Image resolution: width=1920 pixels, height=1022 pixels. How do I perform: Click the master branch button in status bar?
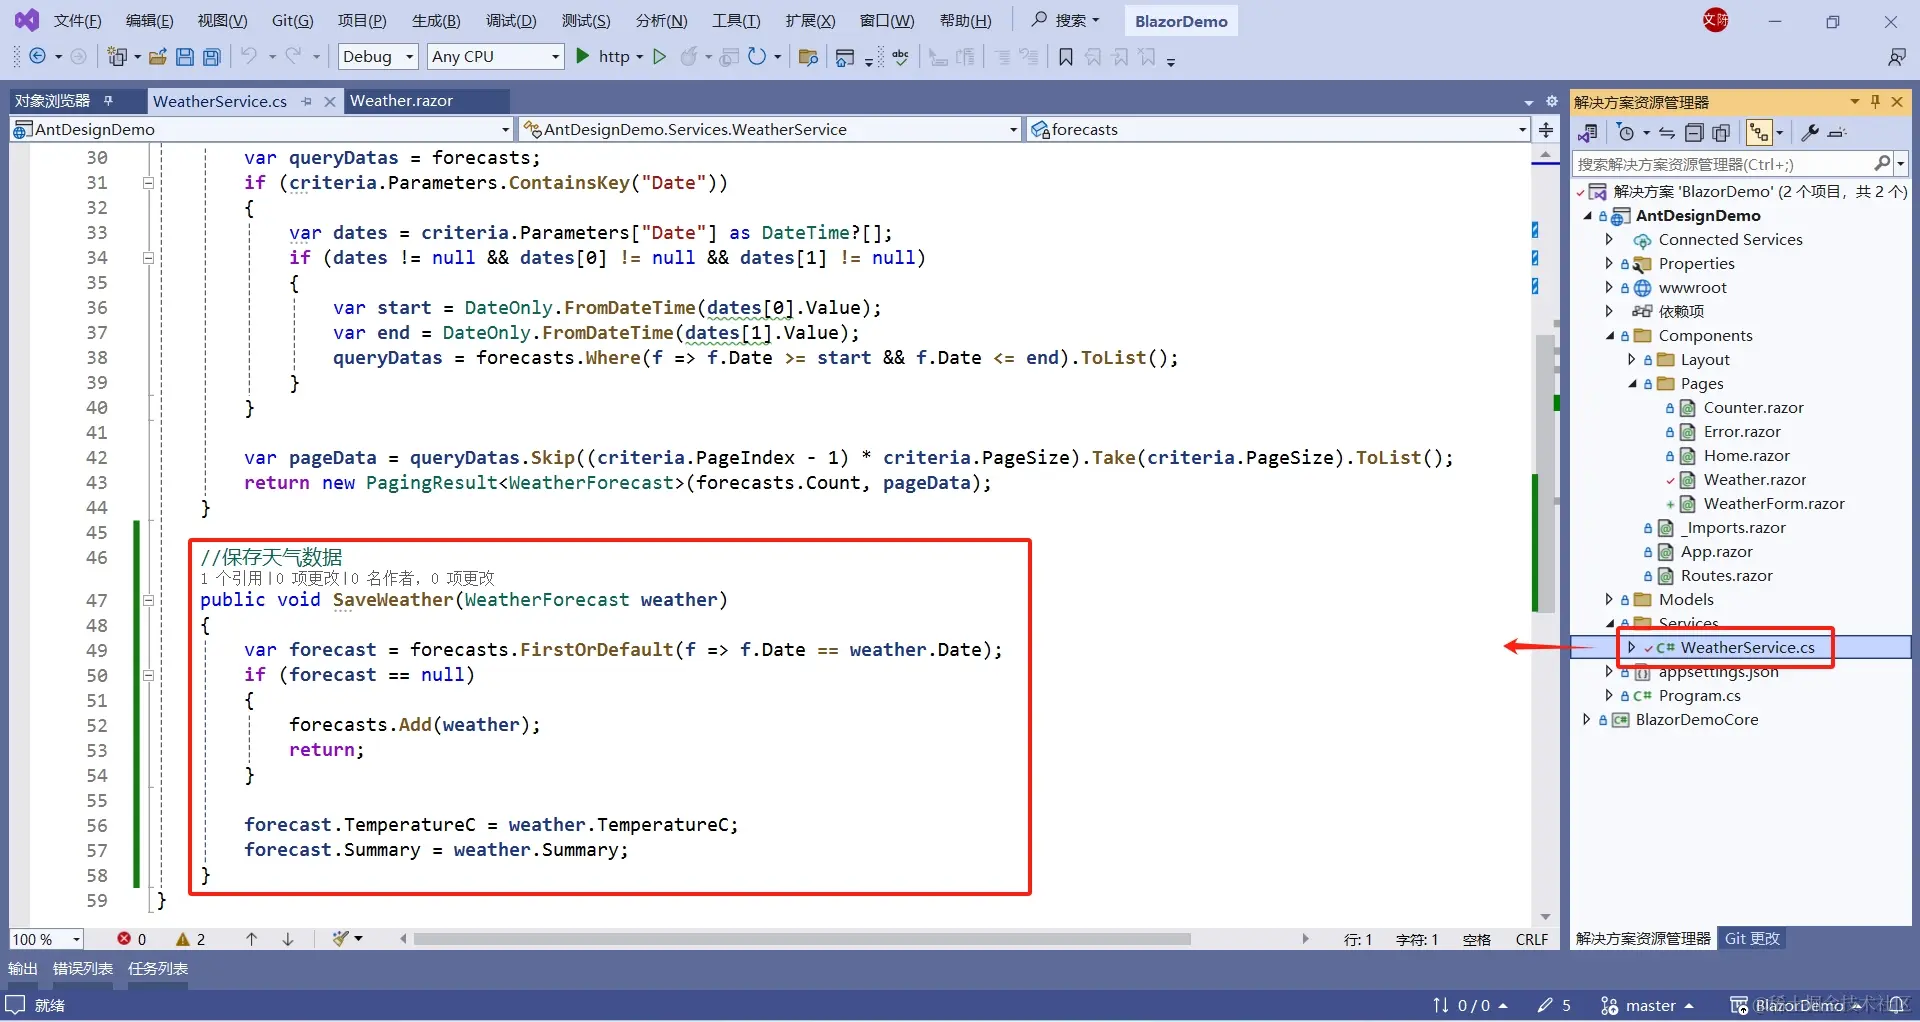(x=1647, y=1006)
